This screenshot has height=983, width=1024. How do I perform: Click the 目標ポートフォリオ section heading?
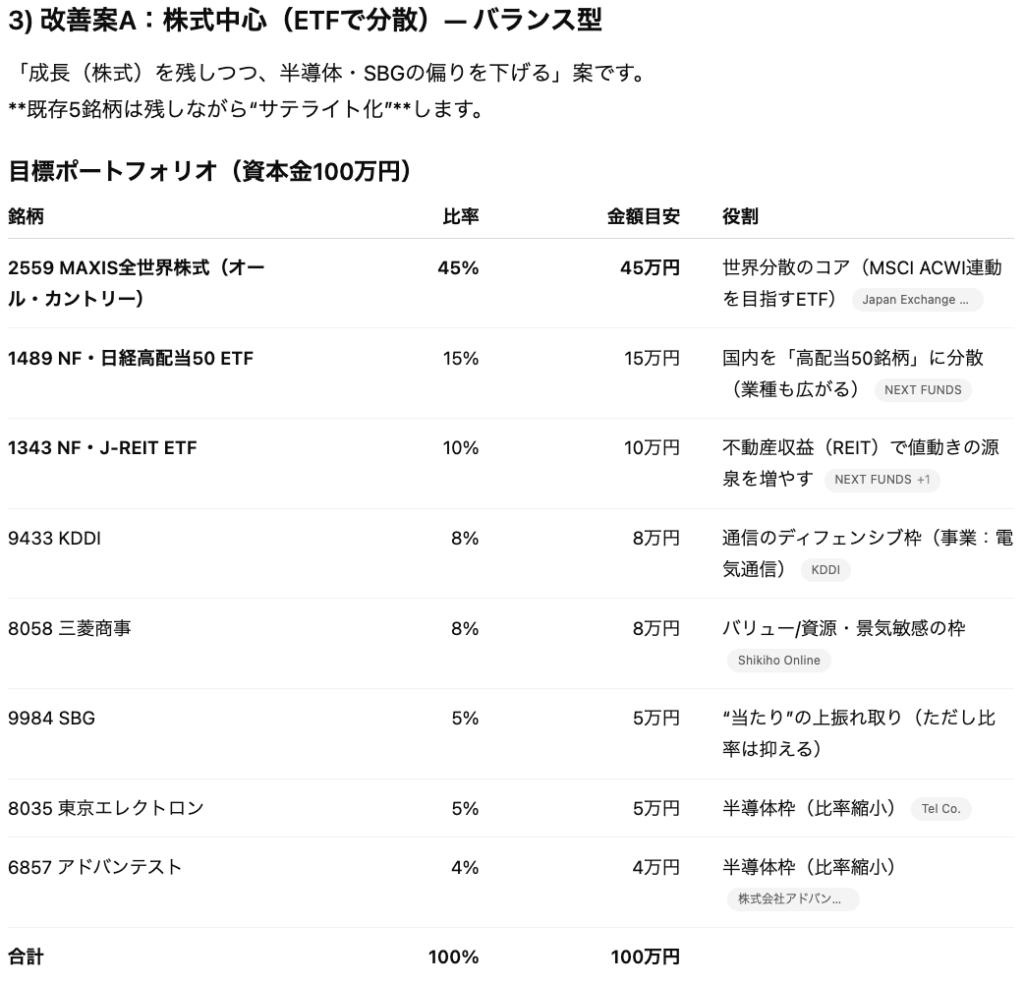(x=210, y=171)
